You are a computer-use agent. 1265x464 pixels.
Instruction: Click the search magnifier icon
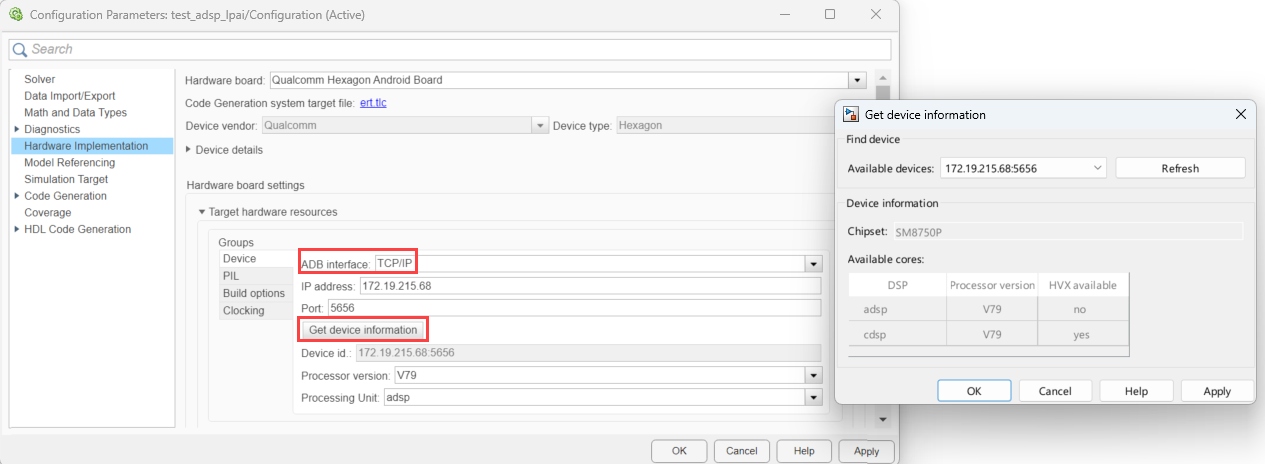pyautogui.click(x=19, y=49)
